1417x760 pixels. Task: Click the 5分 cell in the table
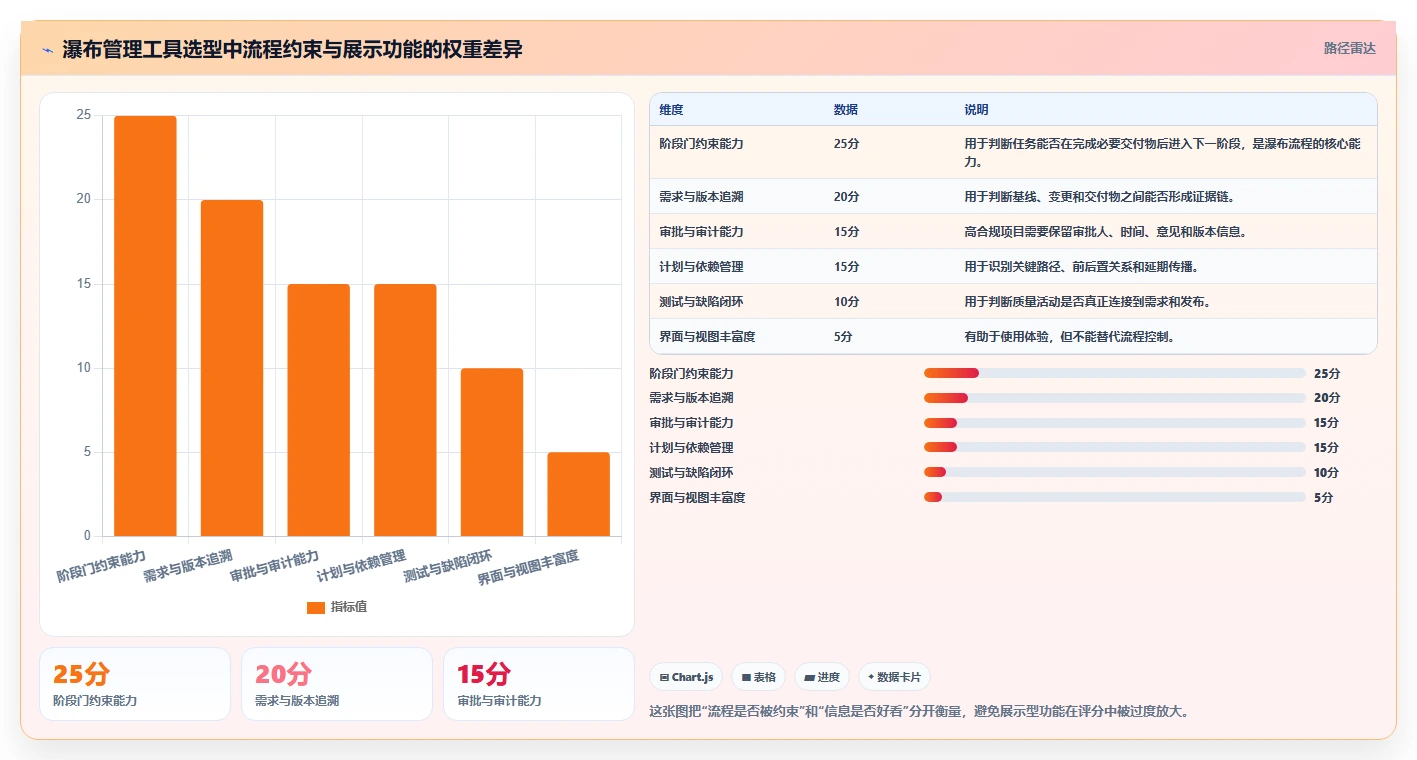[x=843, y=337]
